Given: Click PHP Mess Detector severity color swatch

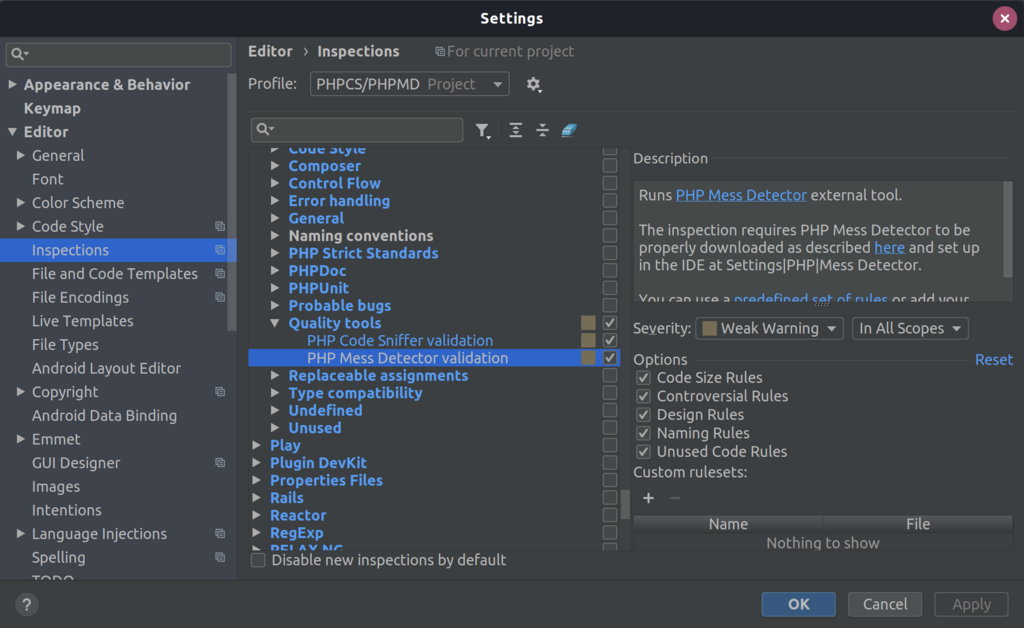Looking at the screenshot, I should (588, 358).
